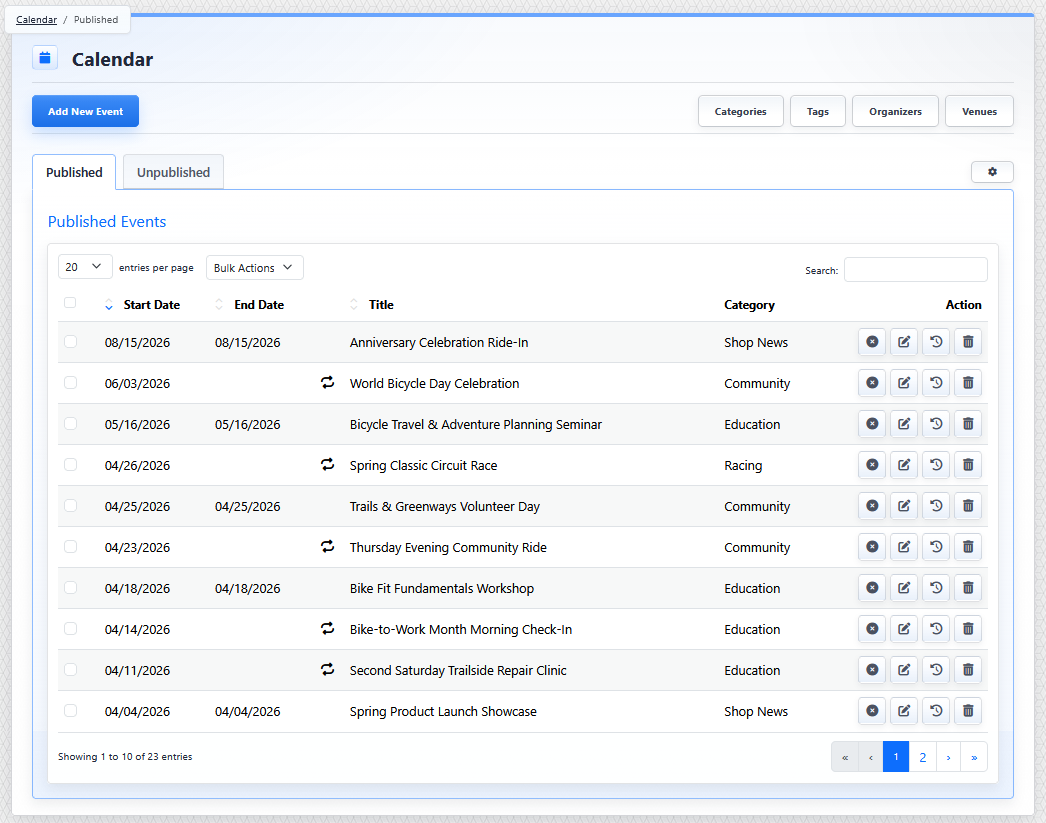Select Bike Fit Fundamentals Workshop checkbox
1046x823 pixels.
[x=70, y=588]
